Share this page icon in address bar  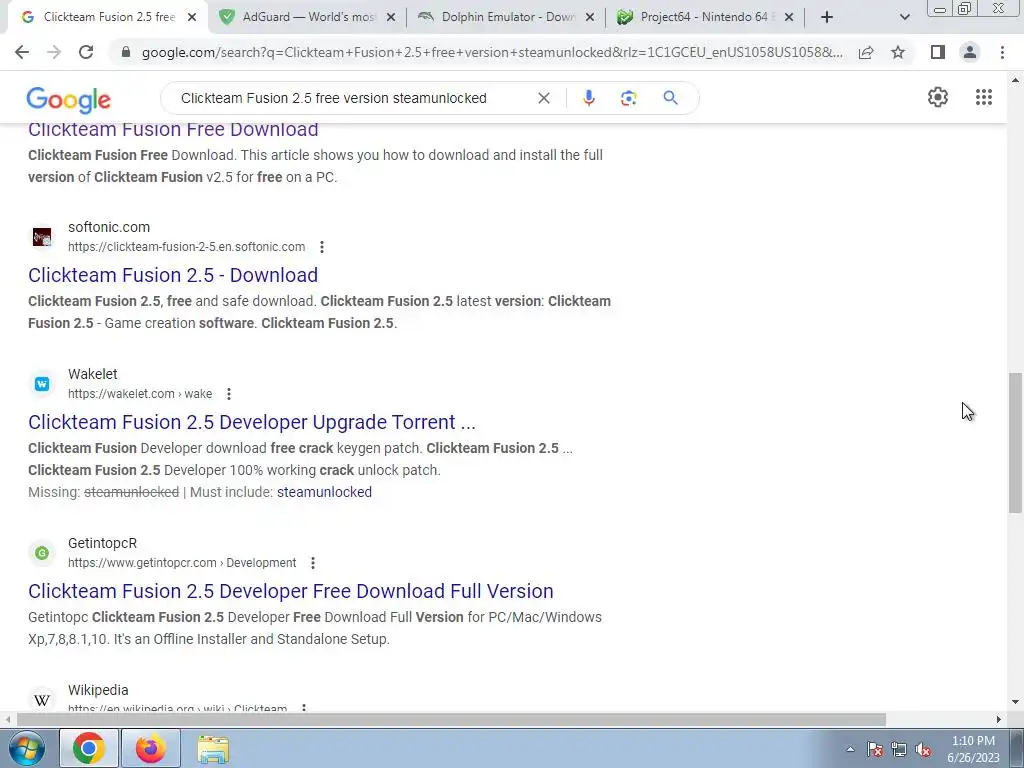(866, 52)
